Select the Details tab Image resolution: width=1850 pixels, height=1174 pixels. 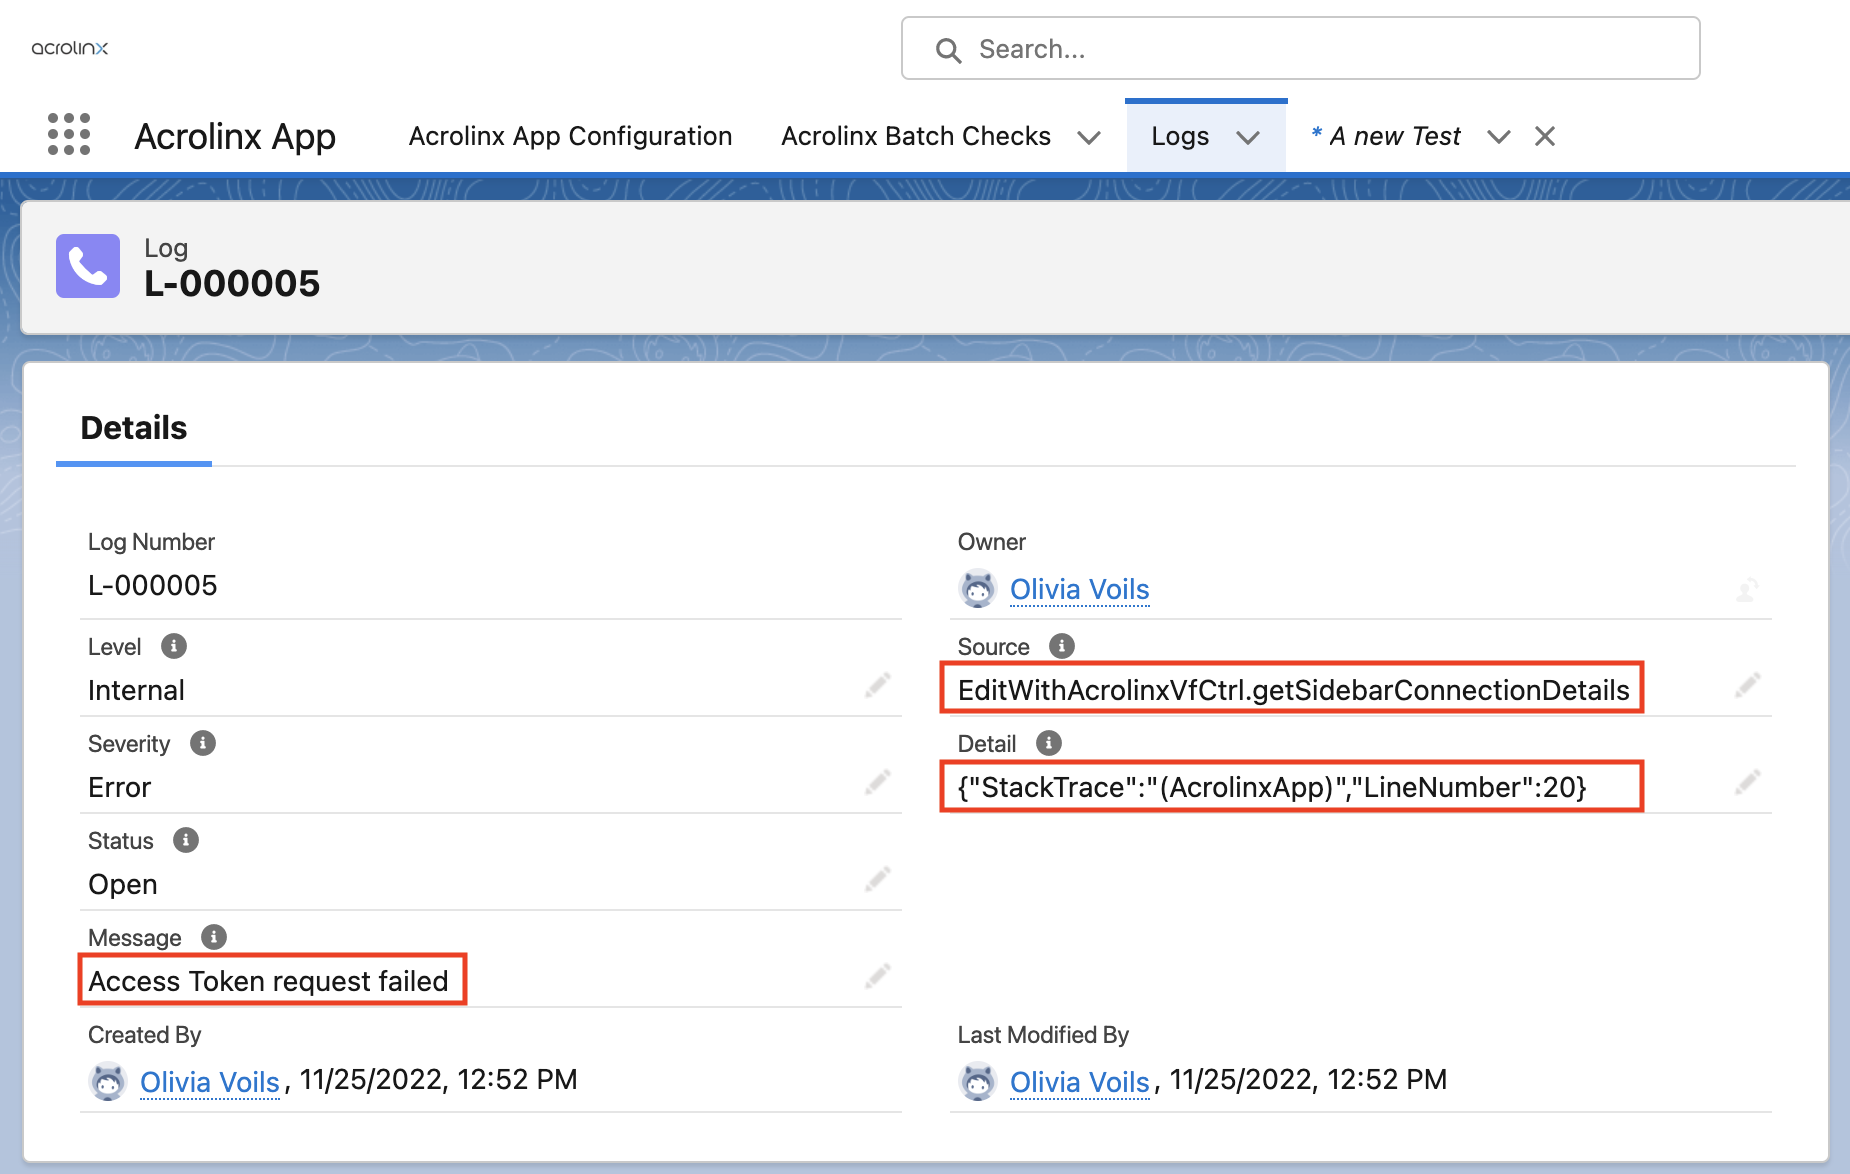point(134,428)
